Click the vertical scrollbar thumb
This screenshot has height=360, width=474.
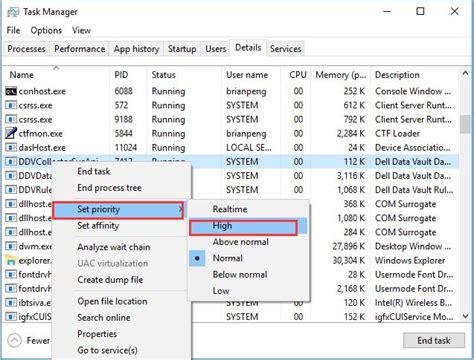(465, 124)
